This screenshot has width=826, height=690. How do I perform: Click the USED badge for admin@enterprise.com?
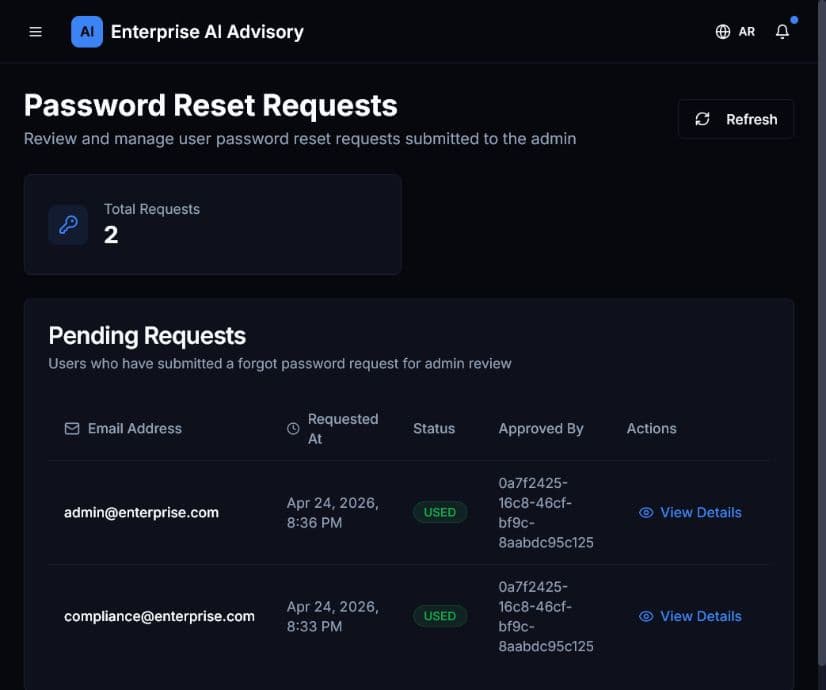(x=440, y=512)
